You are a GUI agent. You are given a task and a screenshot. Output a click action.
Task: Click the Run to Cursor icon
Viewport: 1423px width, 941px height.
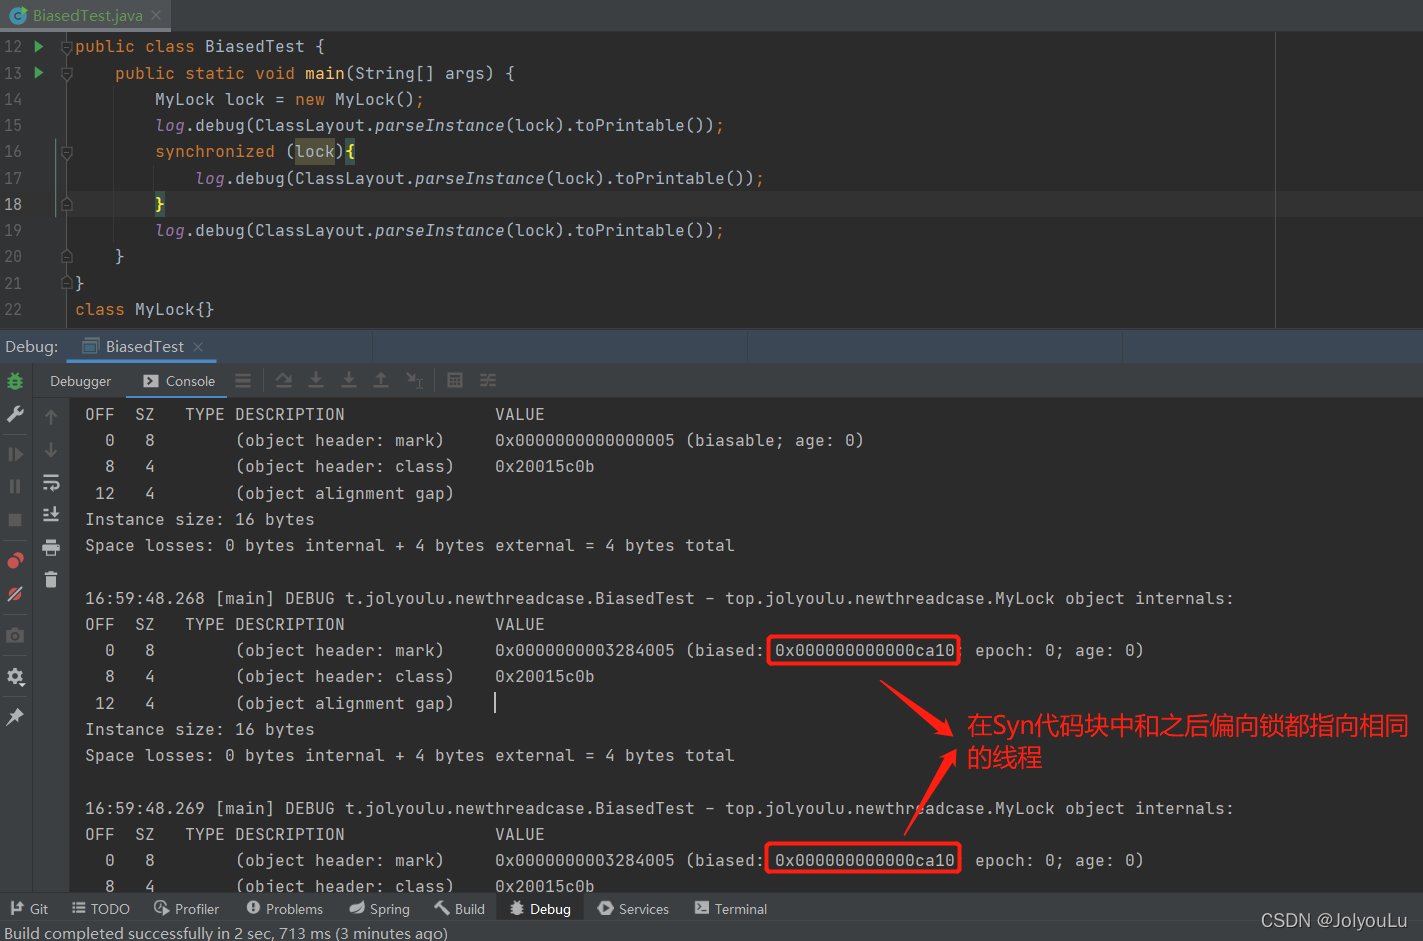pyautogui.click(x=414, y=380)
